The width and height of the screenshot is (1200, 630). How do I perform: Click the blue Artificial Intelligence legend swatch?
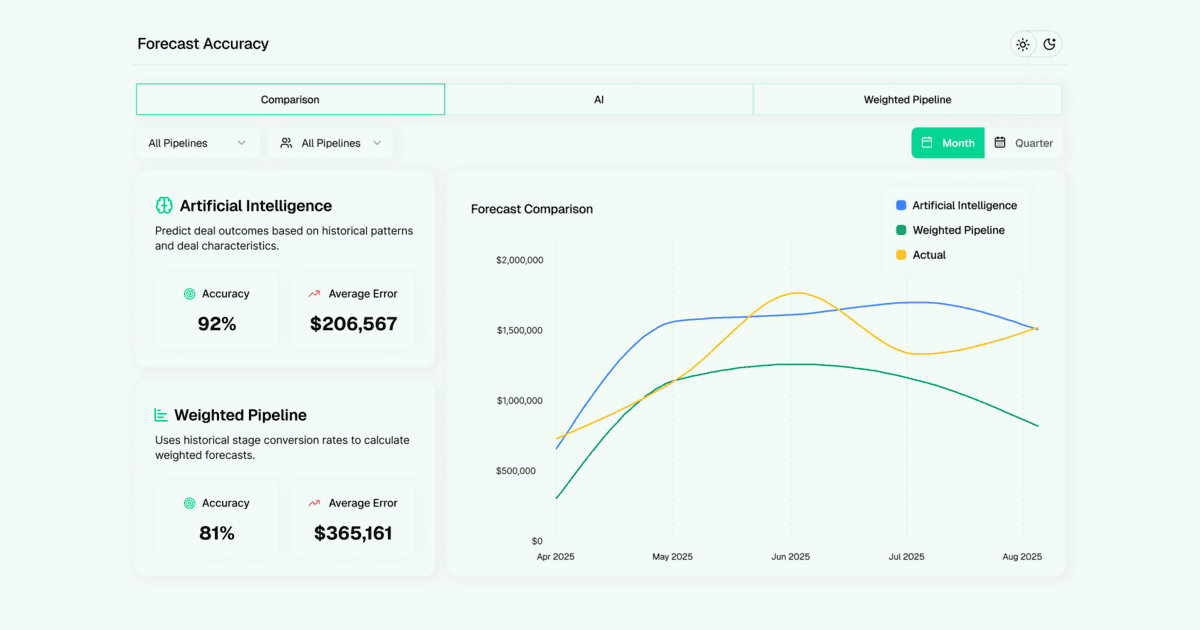[x=899, y=205]
